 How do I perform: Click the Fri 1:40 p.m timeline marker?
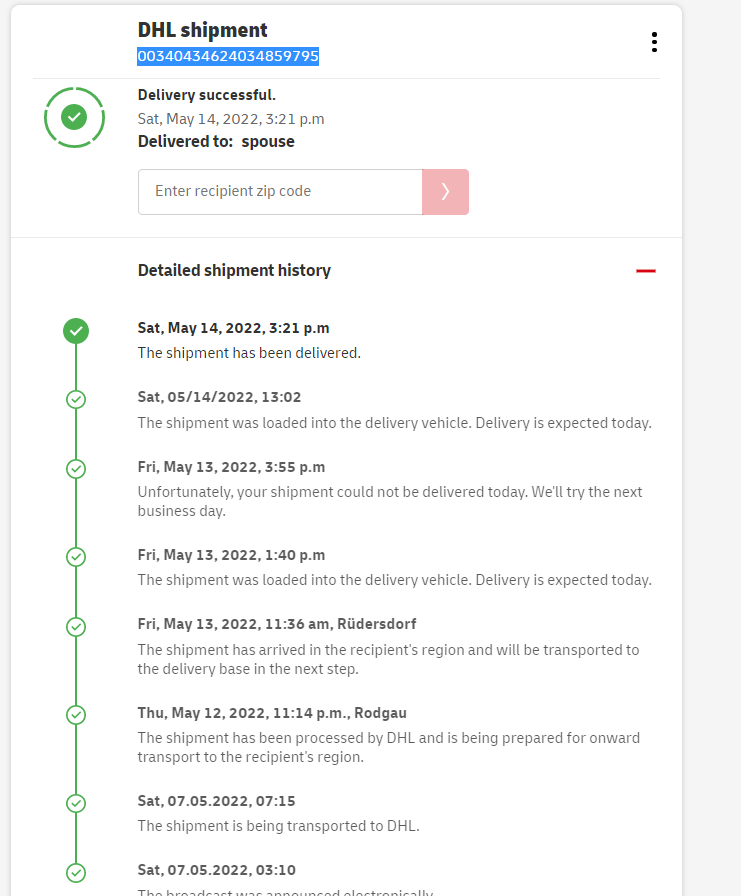click(76, 556)
